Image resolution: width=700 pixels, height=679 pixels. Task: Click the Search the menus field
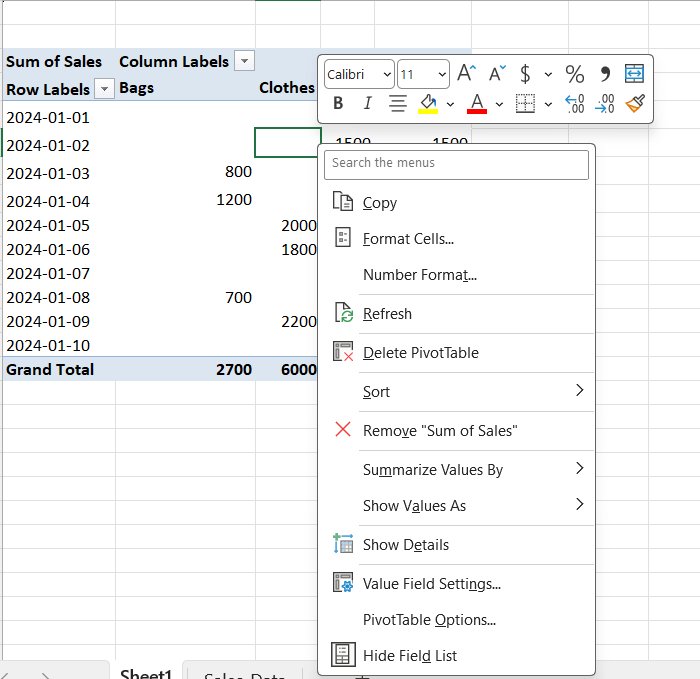point(456,163)
